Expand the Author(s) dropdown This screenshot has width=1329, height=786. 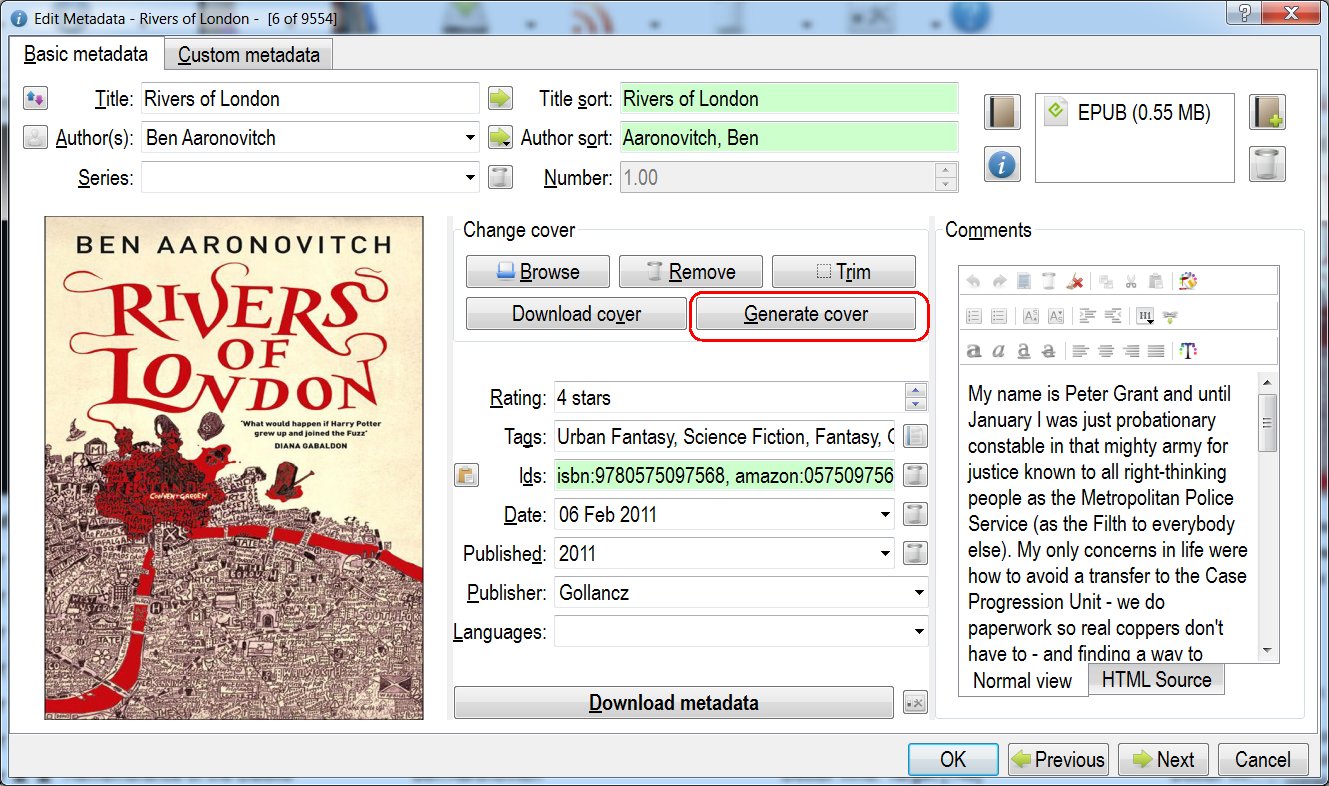[x=470, y=138]
